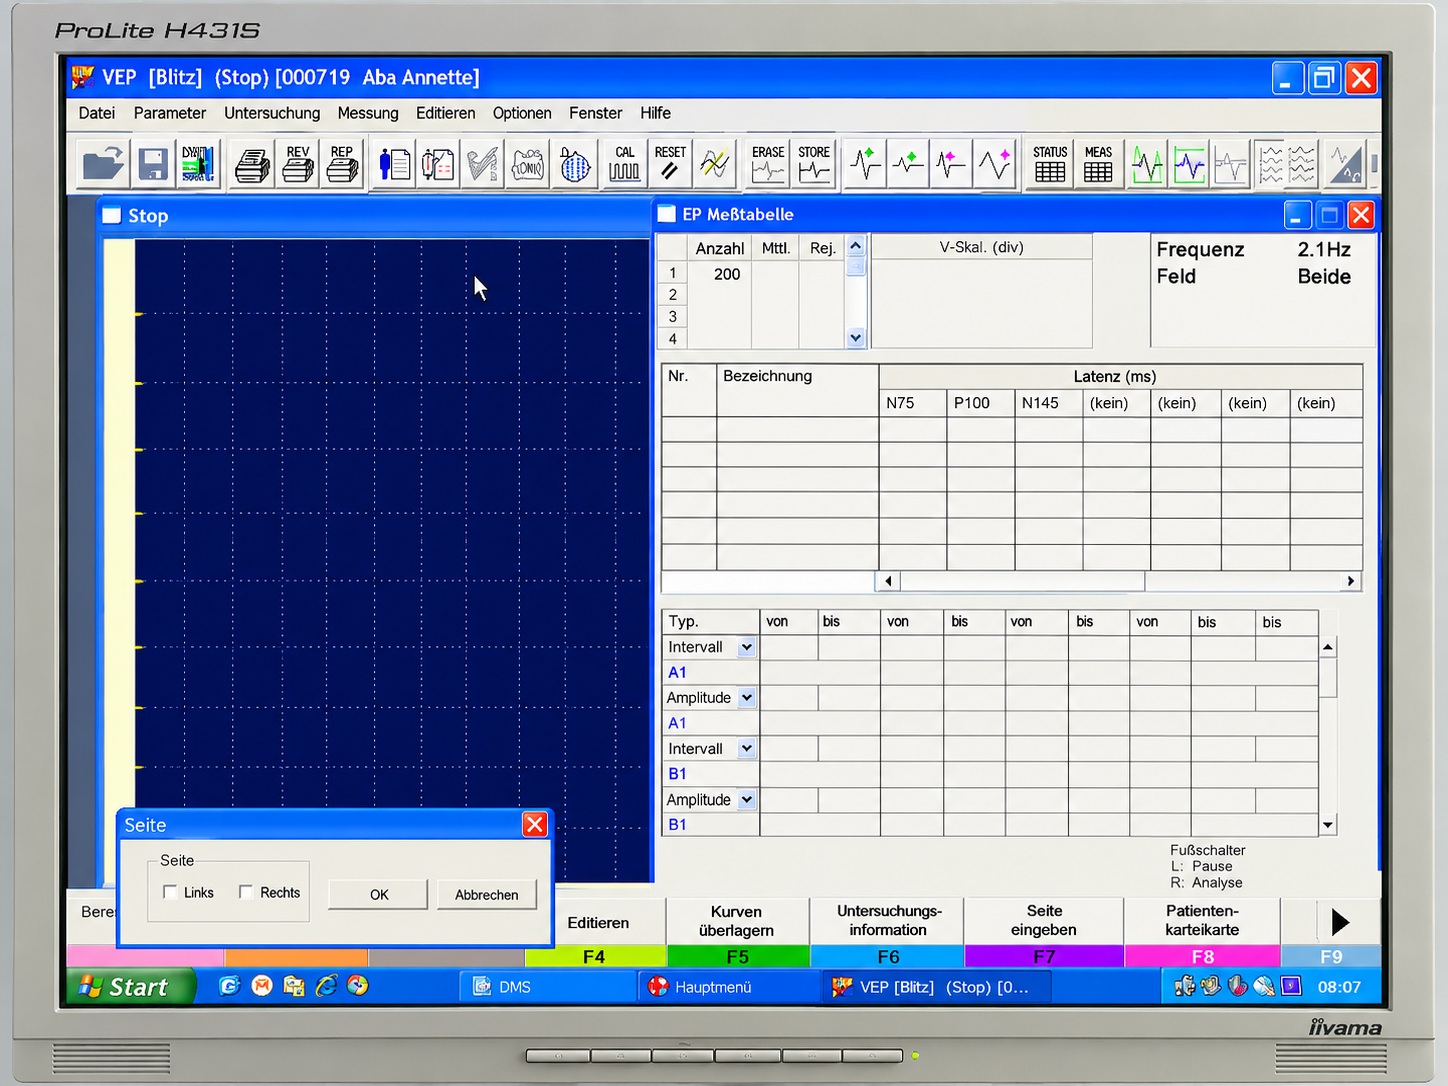Click the blue head electrode map icon

coord(575,163)
